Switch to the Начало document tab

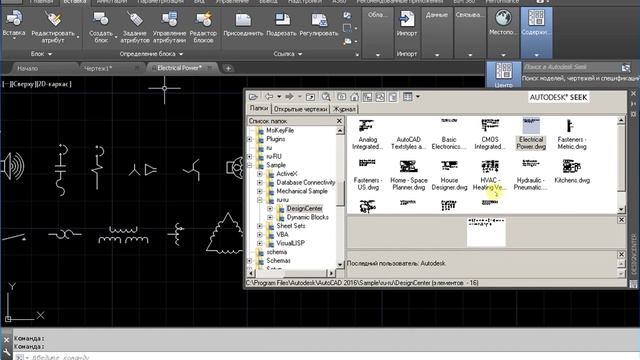tap(28, 68)
